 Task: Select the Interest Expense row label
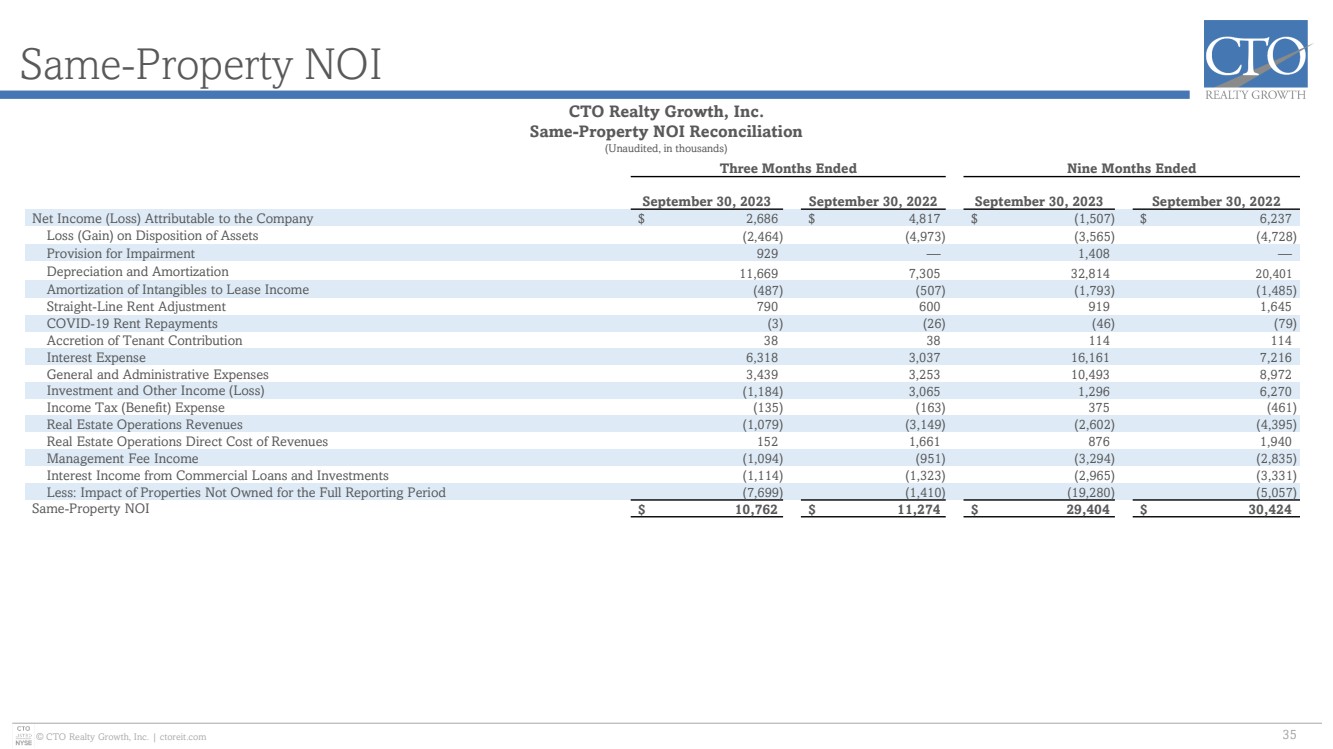pyautogui.click(x=96, y=358)
